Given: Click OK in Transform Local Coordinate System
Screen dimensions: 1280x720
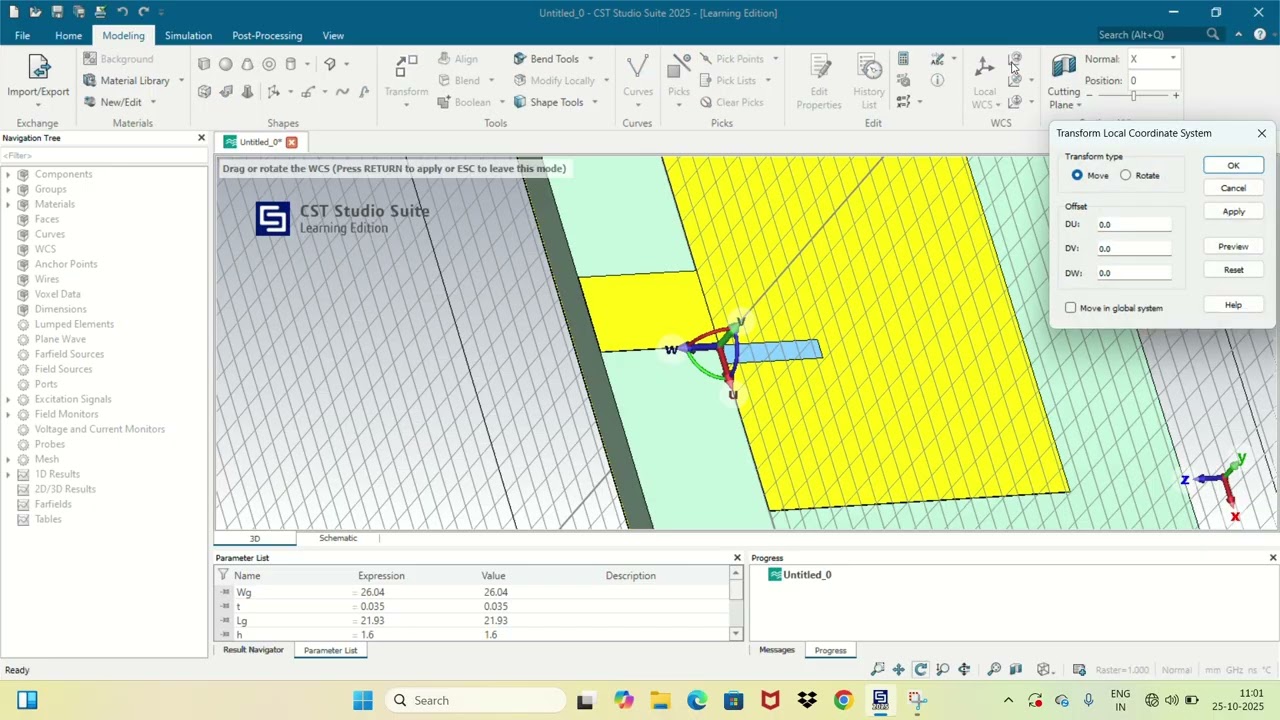Looking at the screenshot, I should point(1233,166).
